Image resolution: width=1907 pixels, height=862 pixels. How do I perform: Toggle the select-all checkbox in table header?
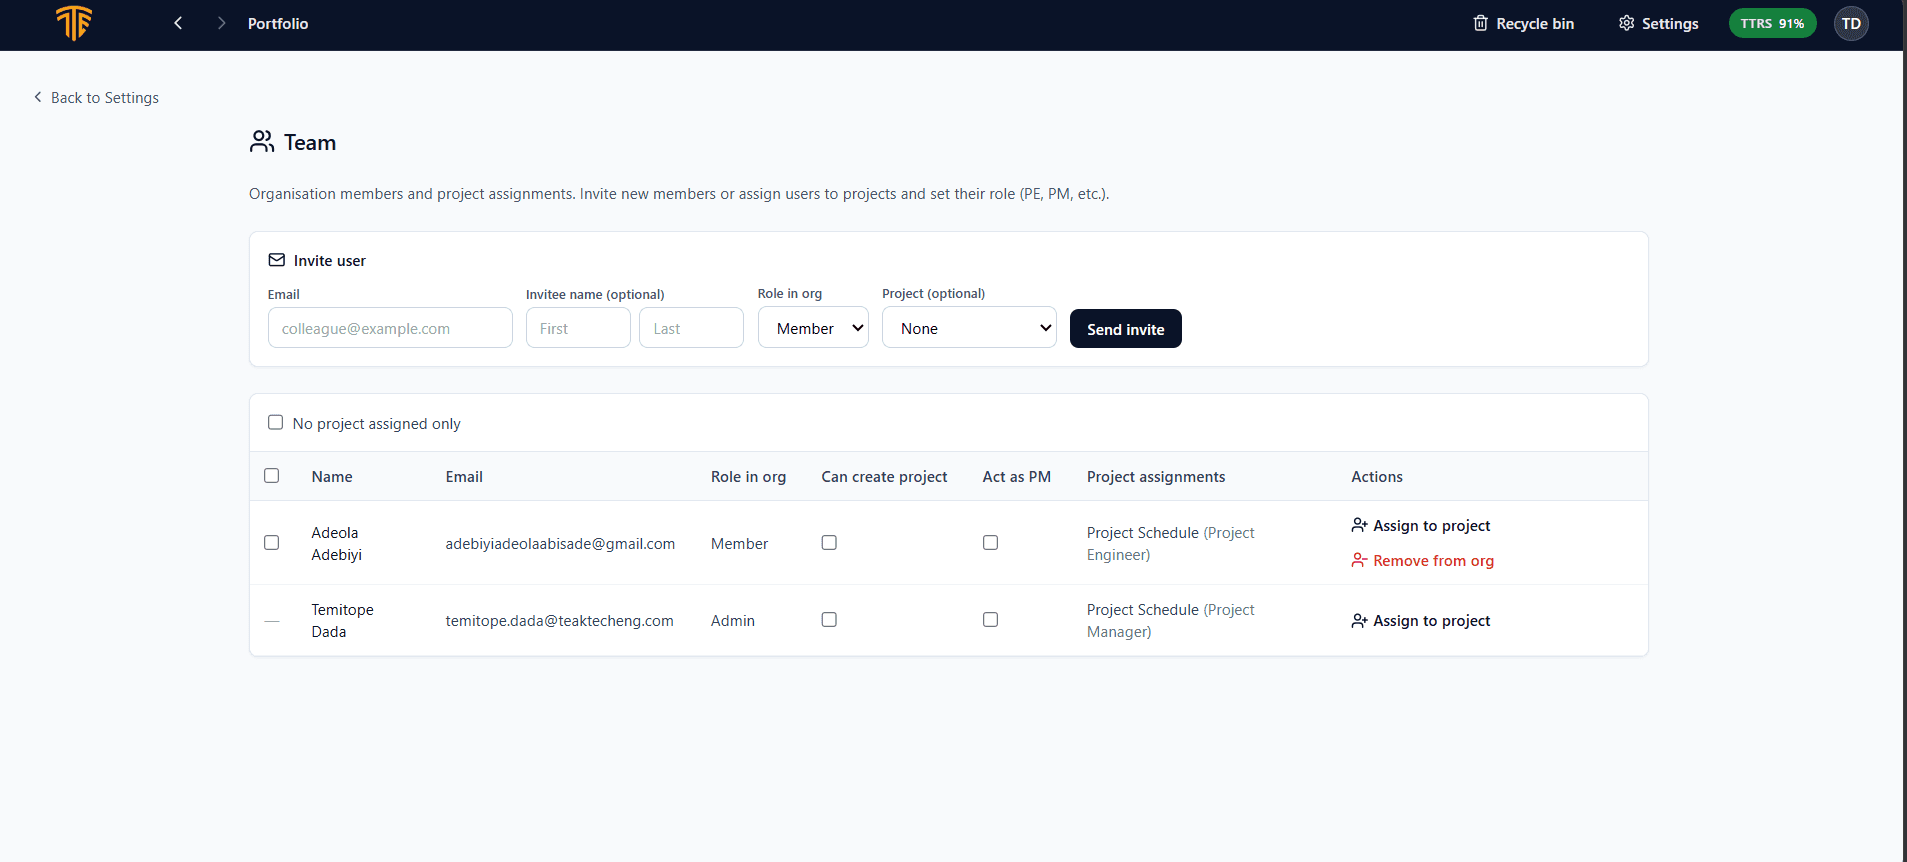point(272,476)
